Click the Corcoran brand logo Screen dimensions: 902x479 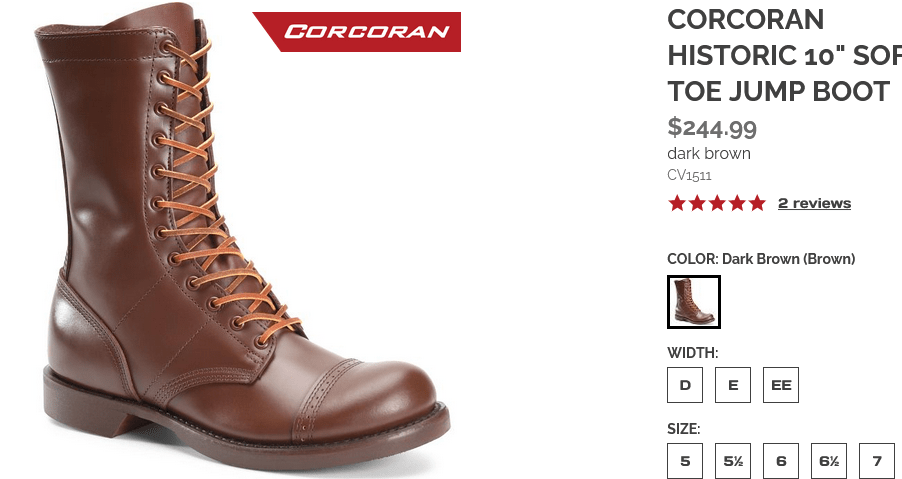click(x=357, y=32)
